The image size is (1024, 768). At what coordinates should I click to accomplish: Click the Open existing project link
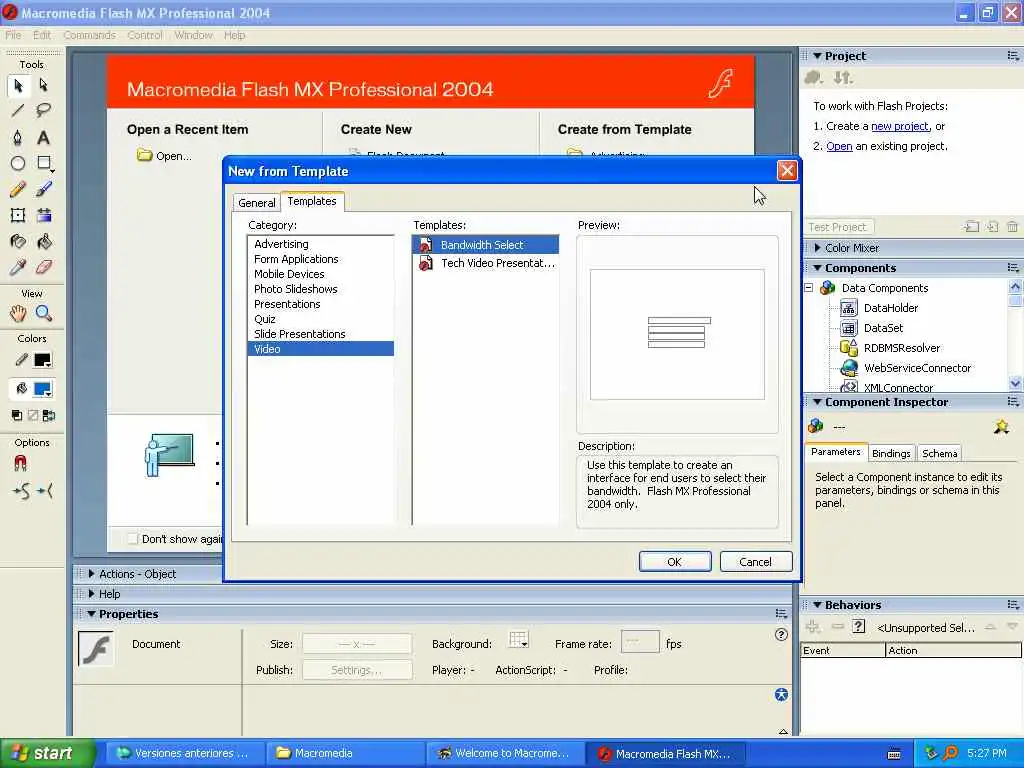tap(839, 146)
